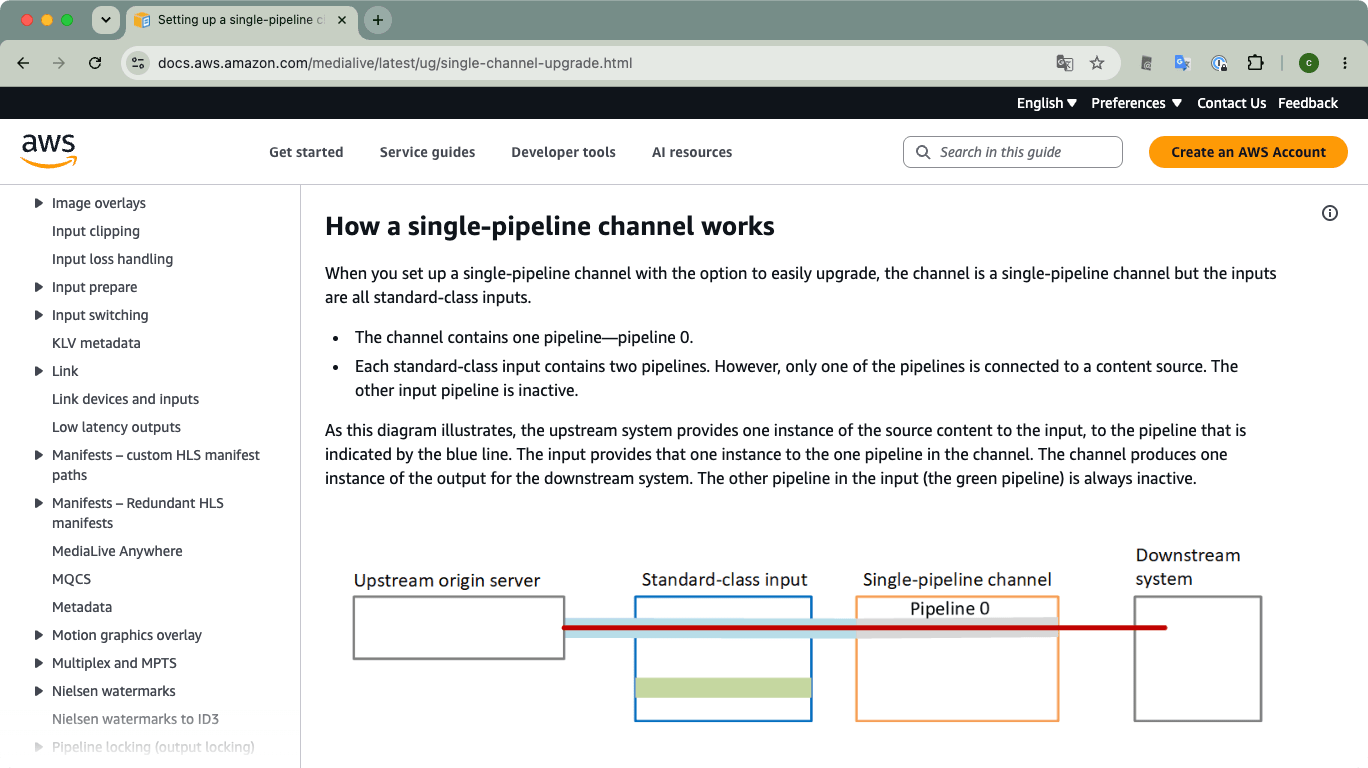Click the info icon beside the page heading

point(1330,213)
